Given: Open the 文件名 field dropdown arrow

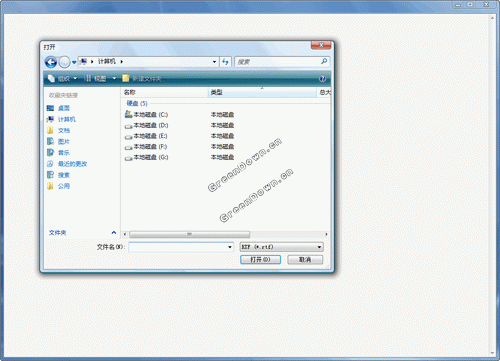Looking at the screenshot, I should tap(230, 247).
